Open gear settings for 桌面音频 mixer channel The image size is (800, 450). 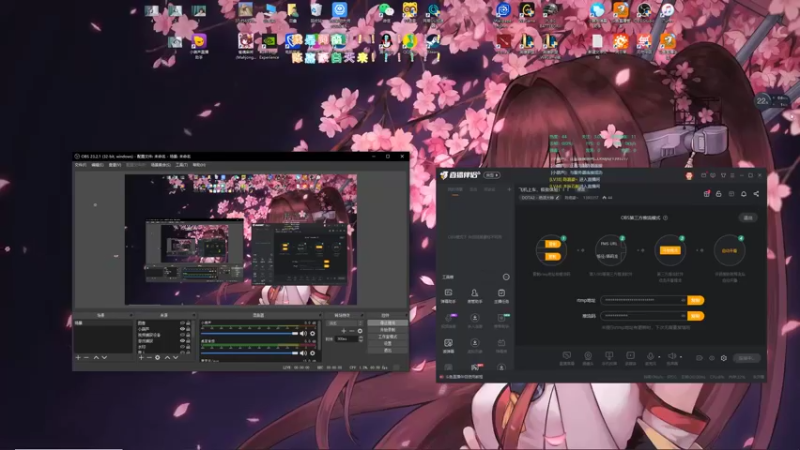(x=312, y=353)
